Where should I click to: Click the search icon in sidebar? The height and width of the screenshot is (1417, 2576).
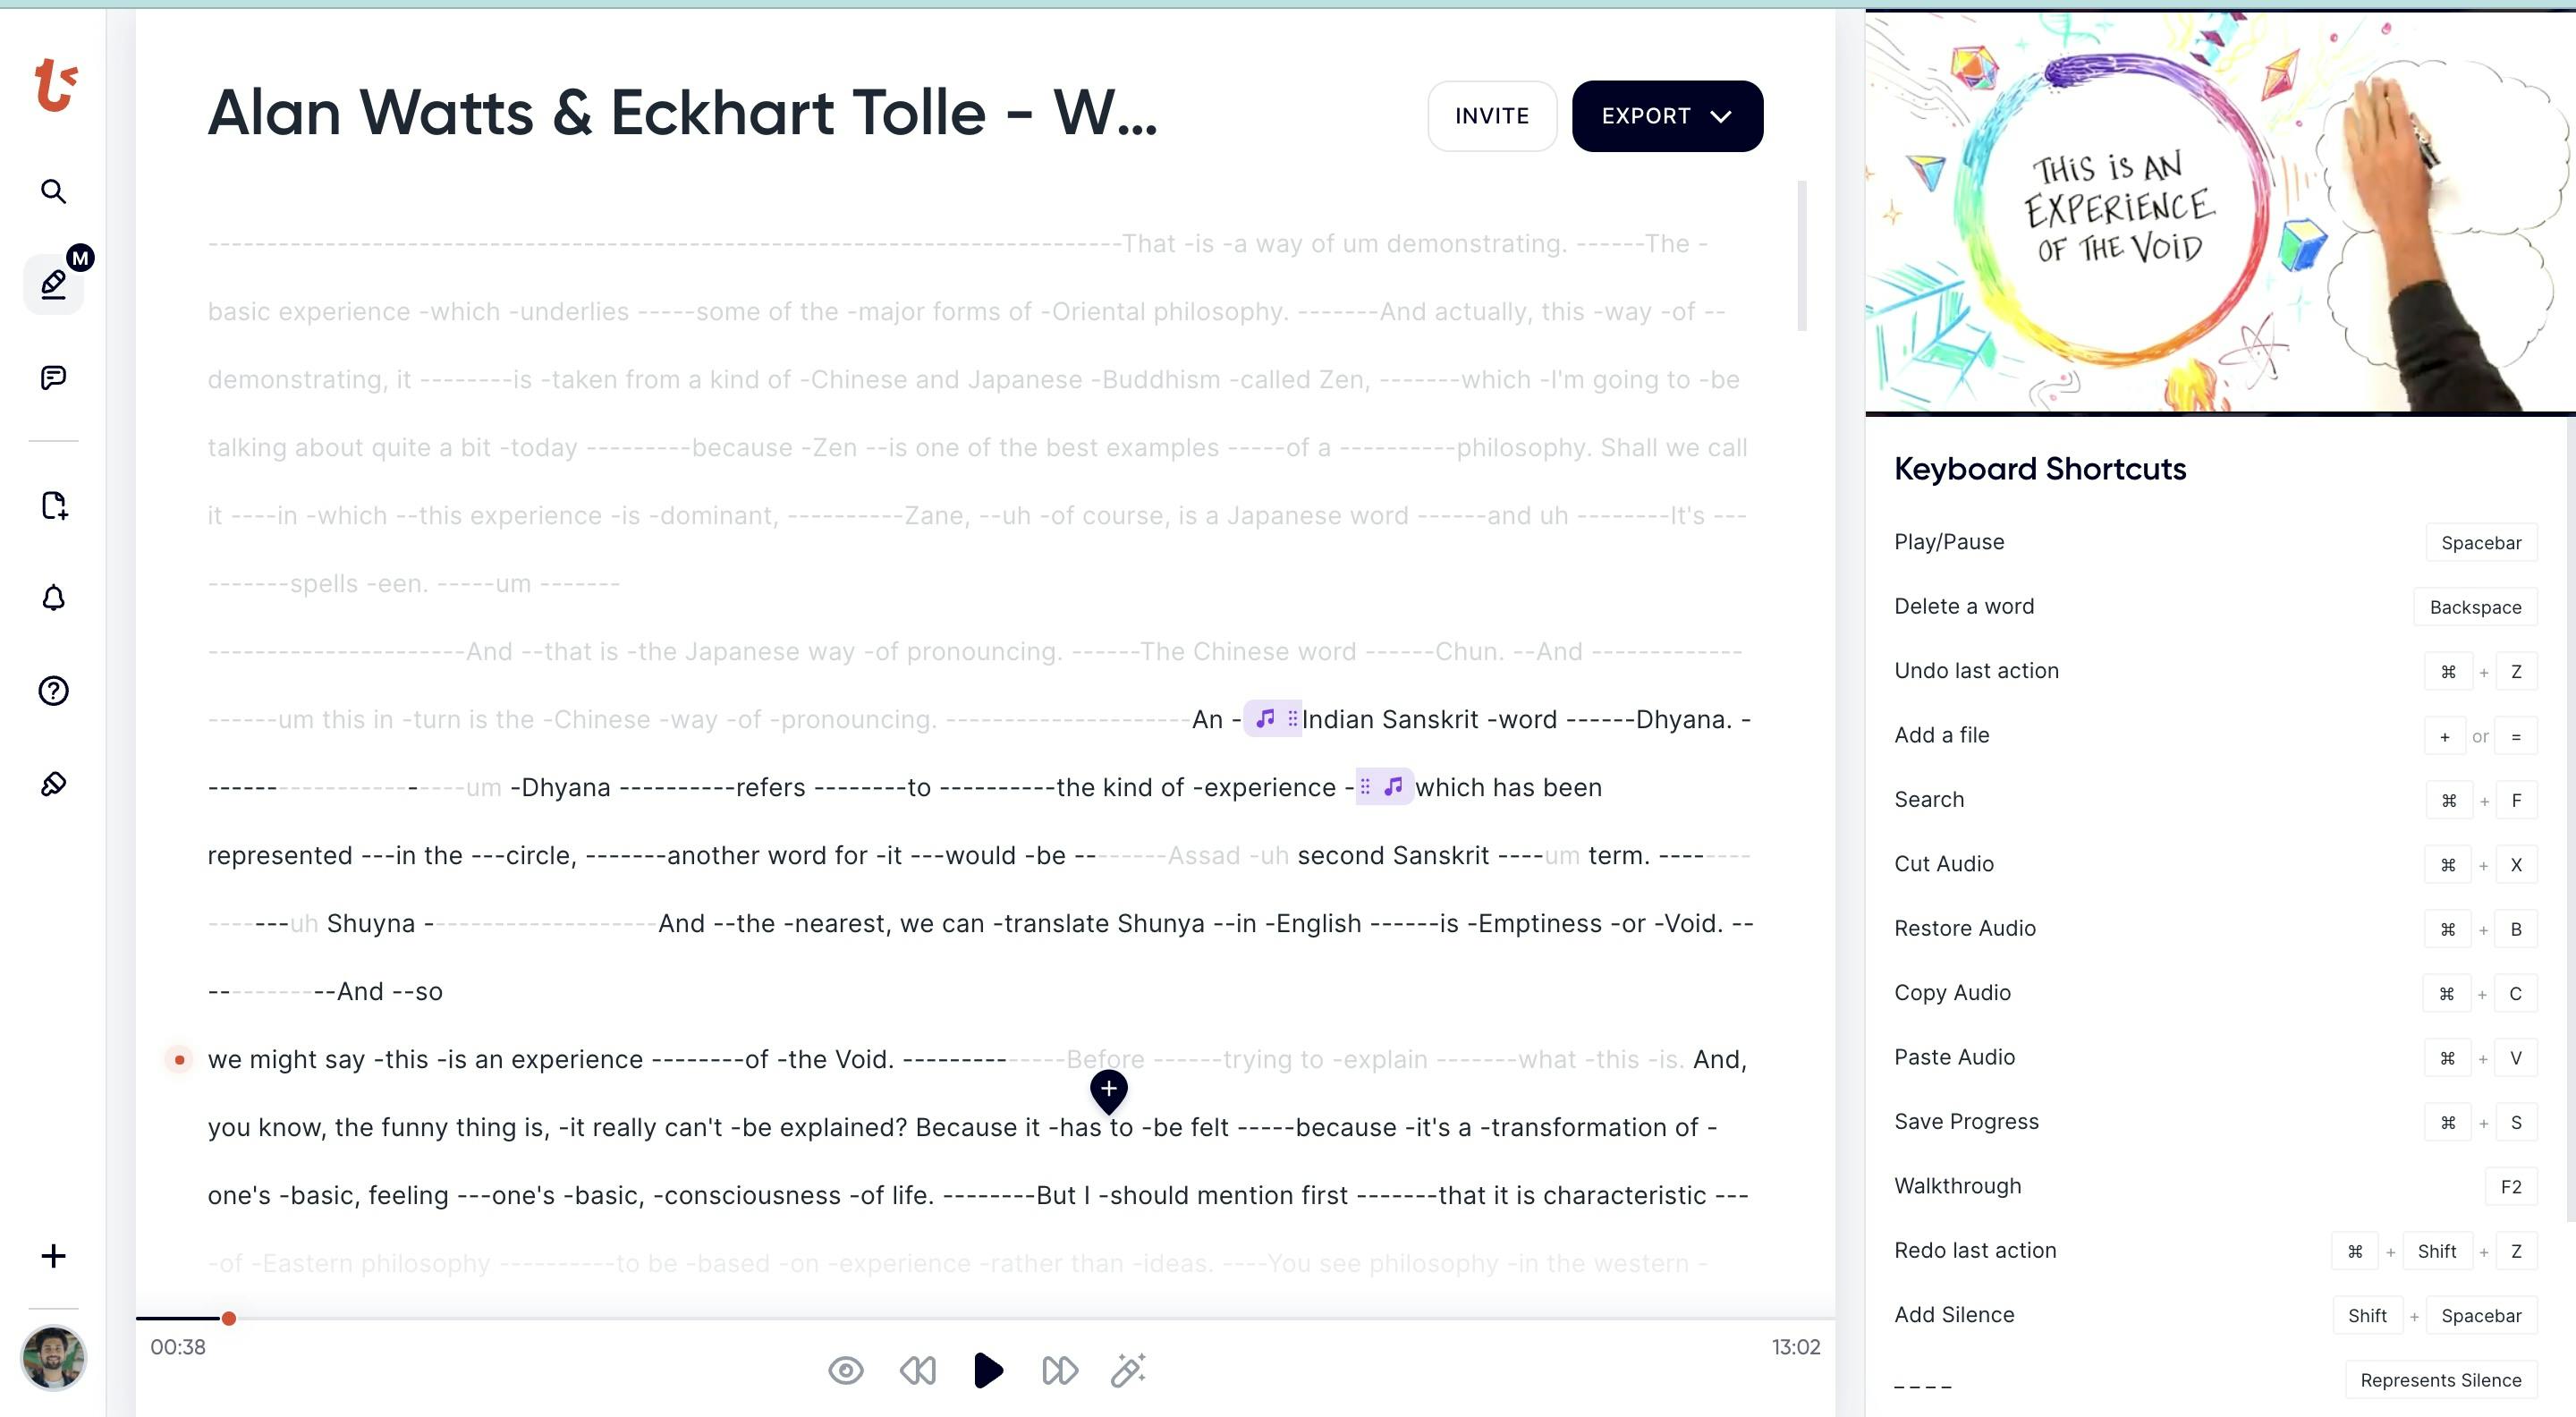pos(52,191)
